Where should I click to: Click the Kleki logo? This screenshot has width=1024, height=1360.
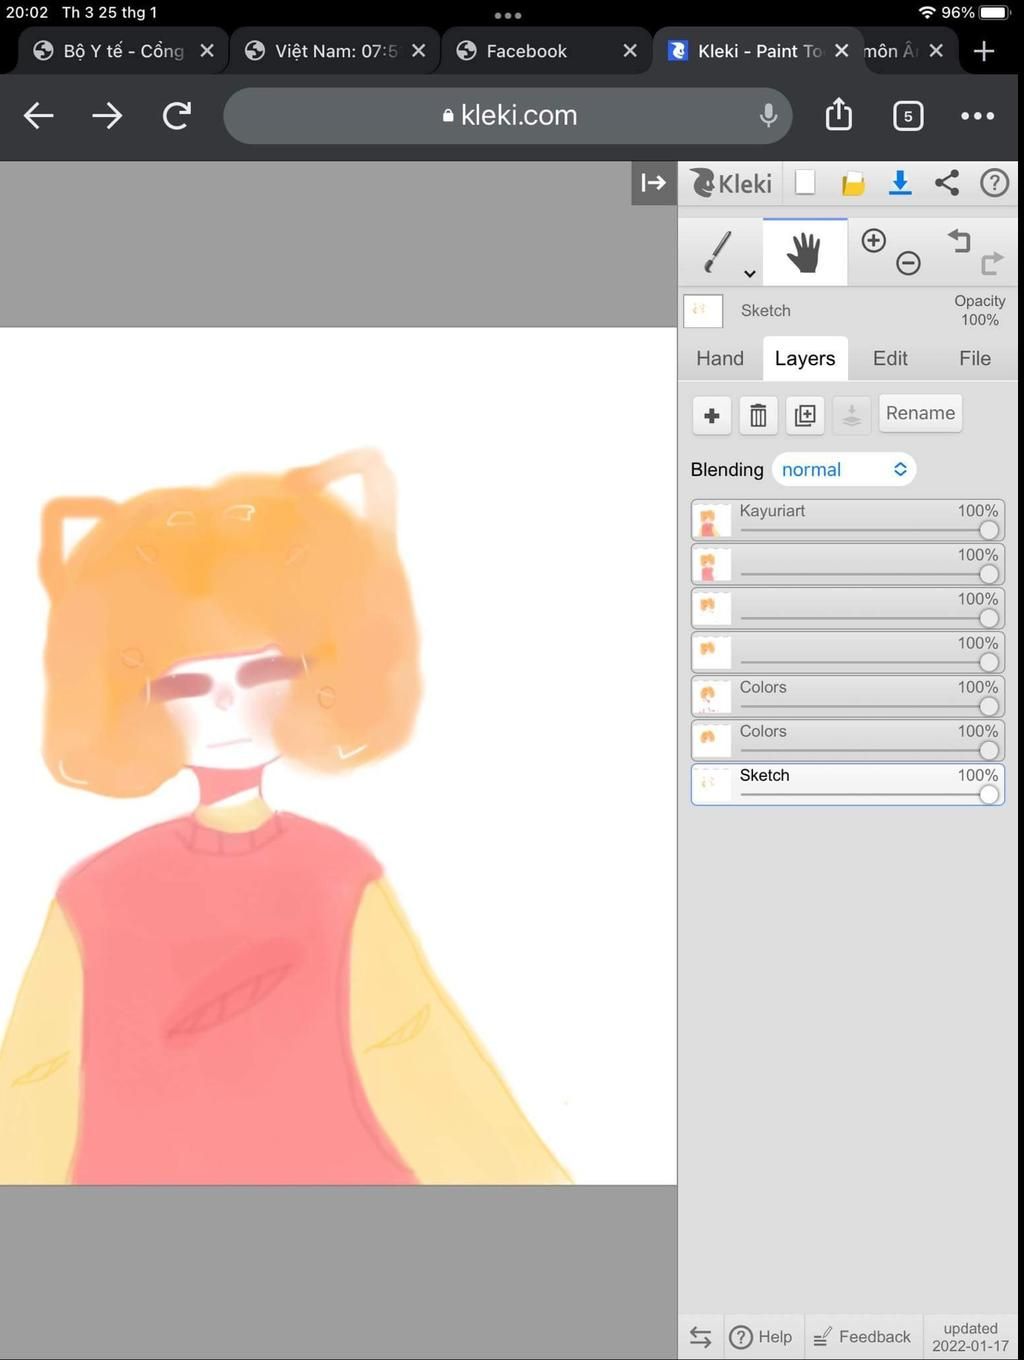(x=732, y=183)
